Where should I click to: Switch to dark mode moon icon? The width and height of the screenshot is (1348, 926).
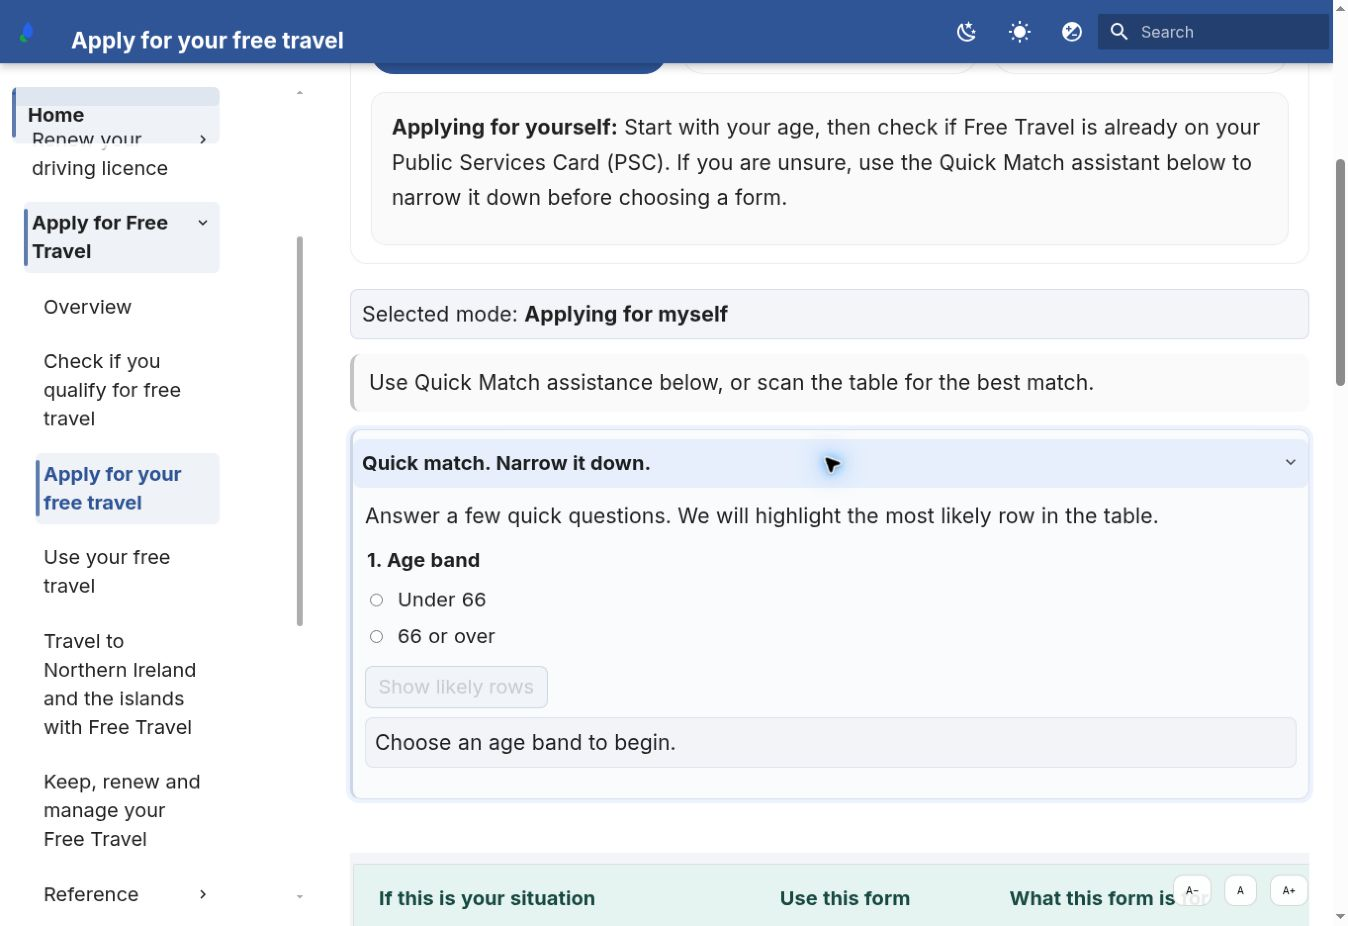click(966, 32)
